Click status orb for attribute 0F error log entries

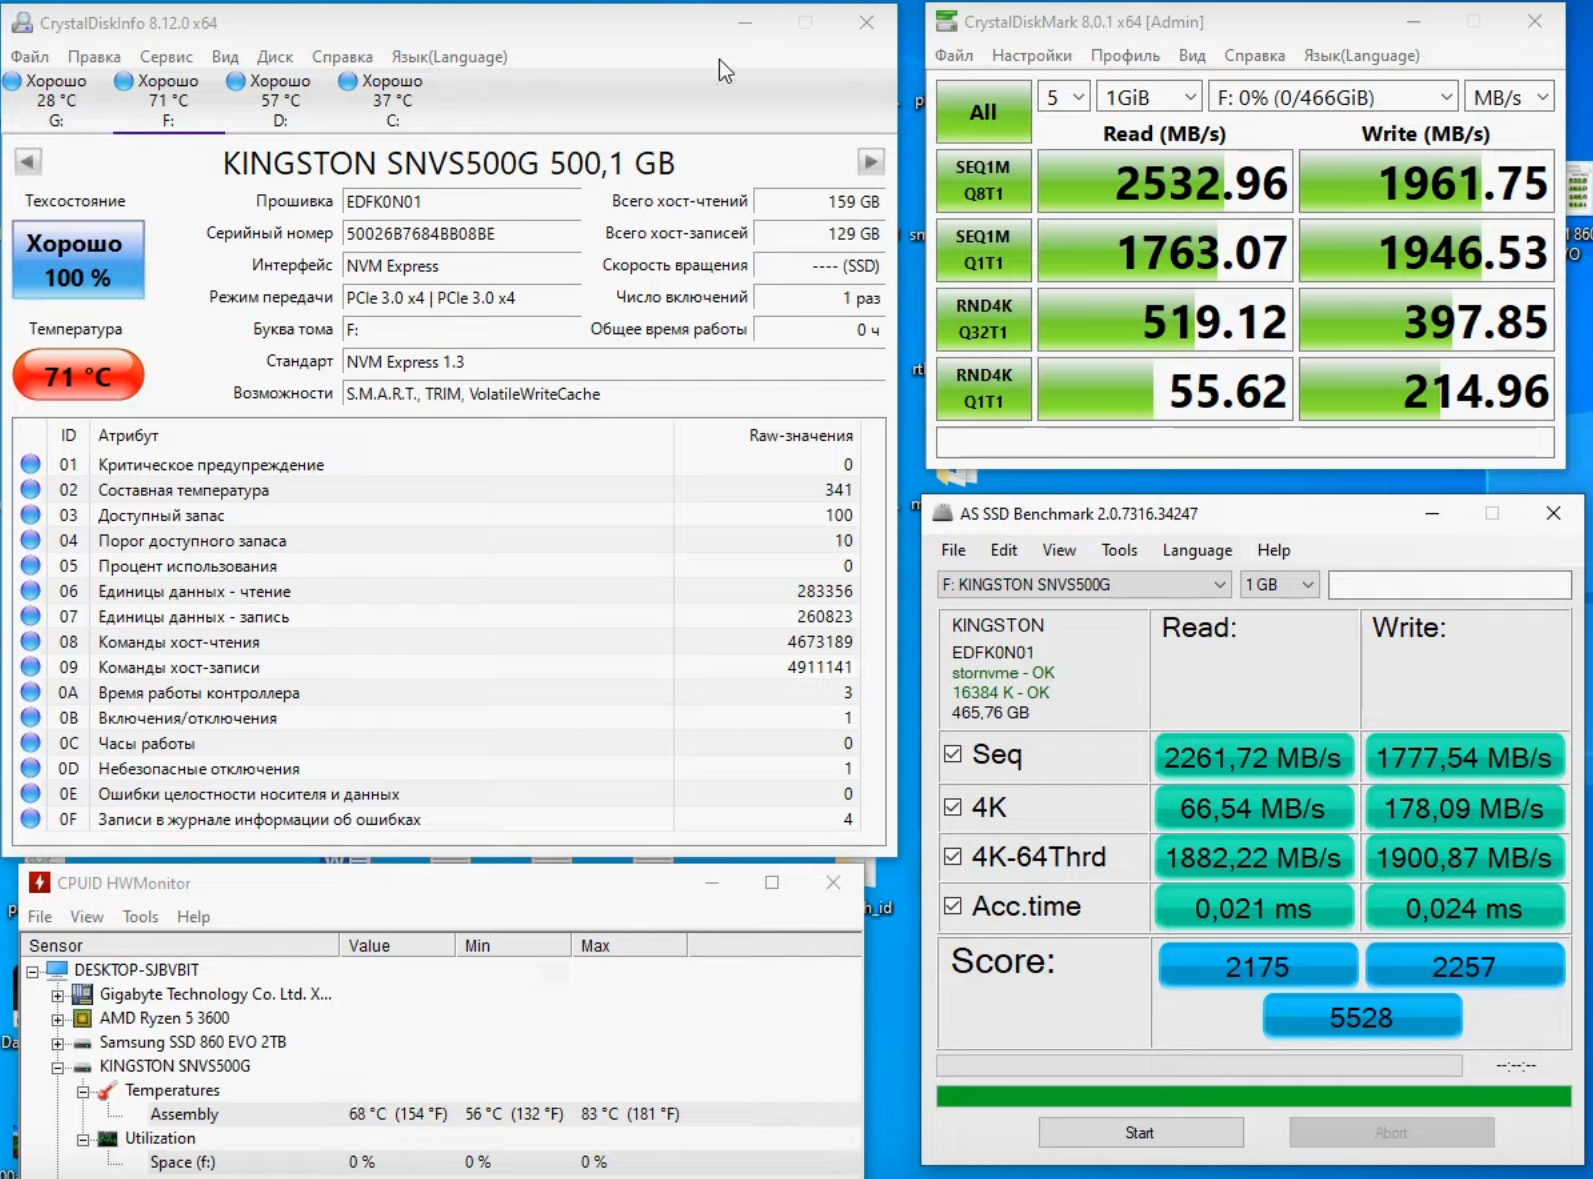click(x=31, y=819)
